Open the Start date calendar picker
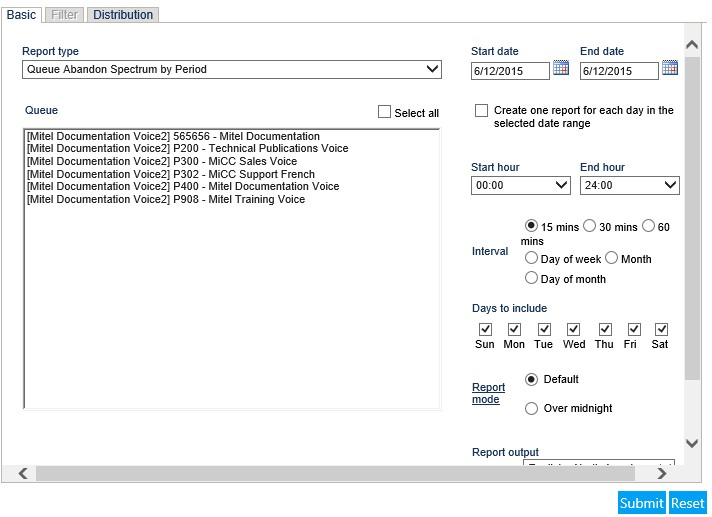 [x=561, y=68]
